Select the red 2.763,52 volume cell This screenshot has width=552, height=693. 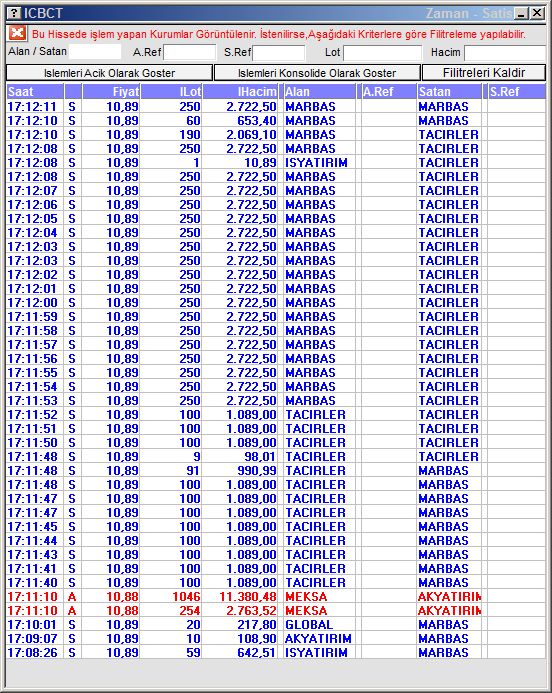[x=240, y=611]
